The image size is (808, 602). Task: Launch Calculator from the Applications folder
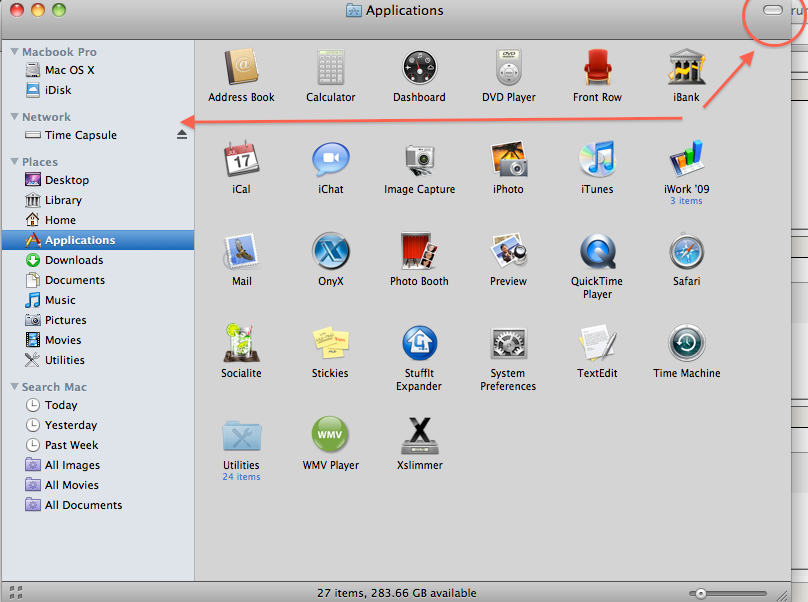point(330,67)
